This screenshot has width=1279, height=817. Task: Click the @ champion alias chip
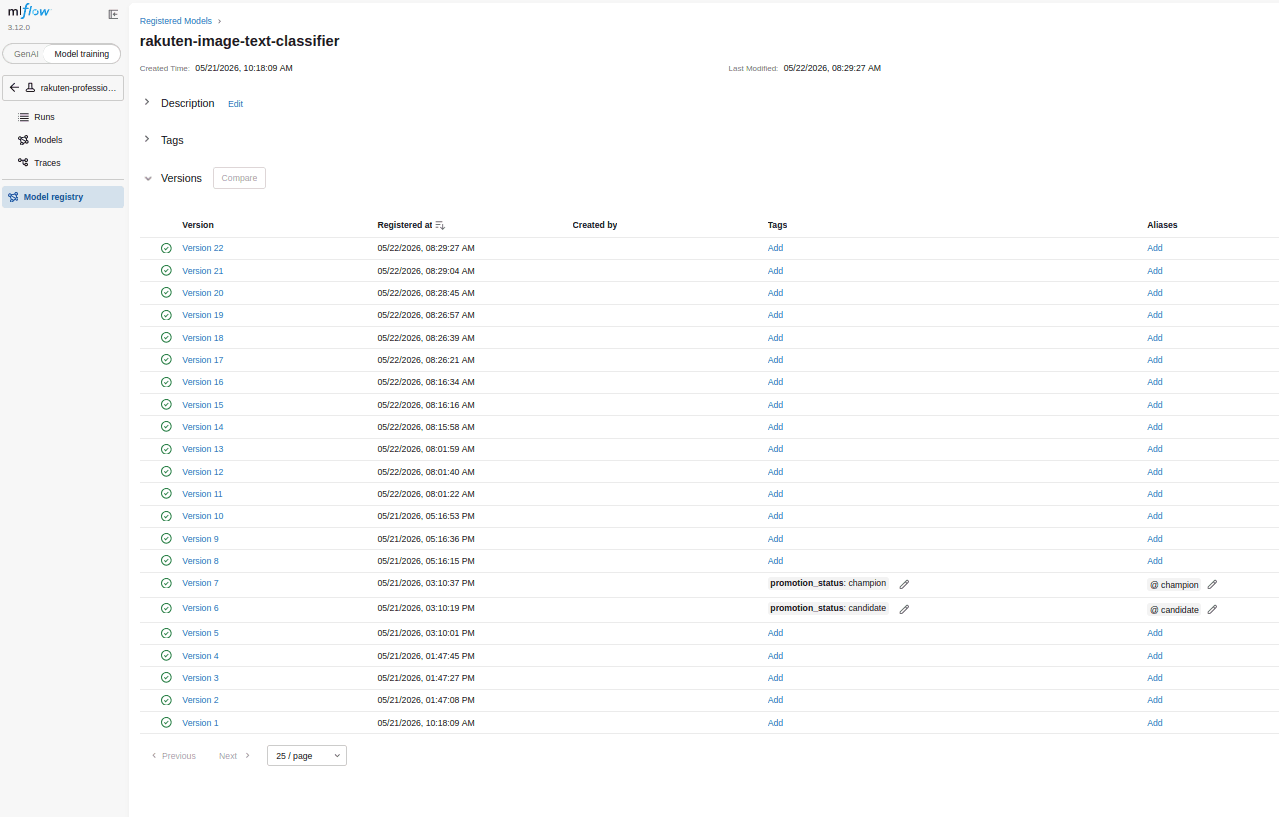point(1174,585)
